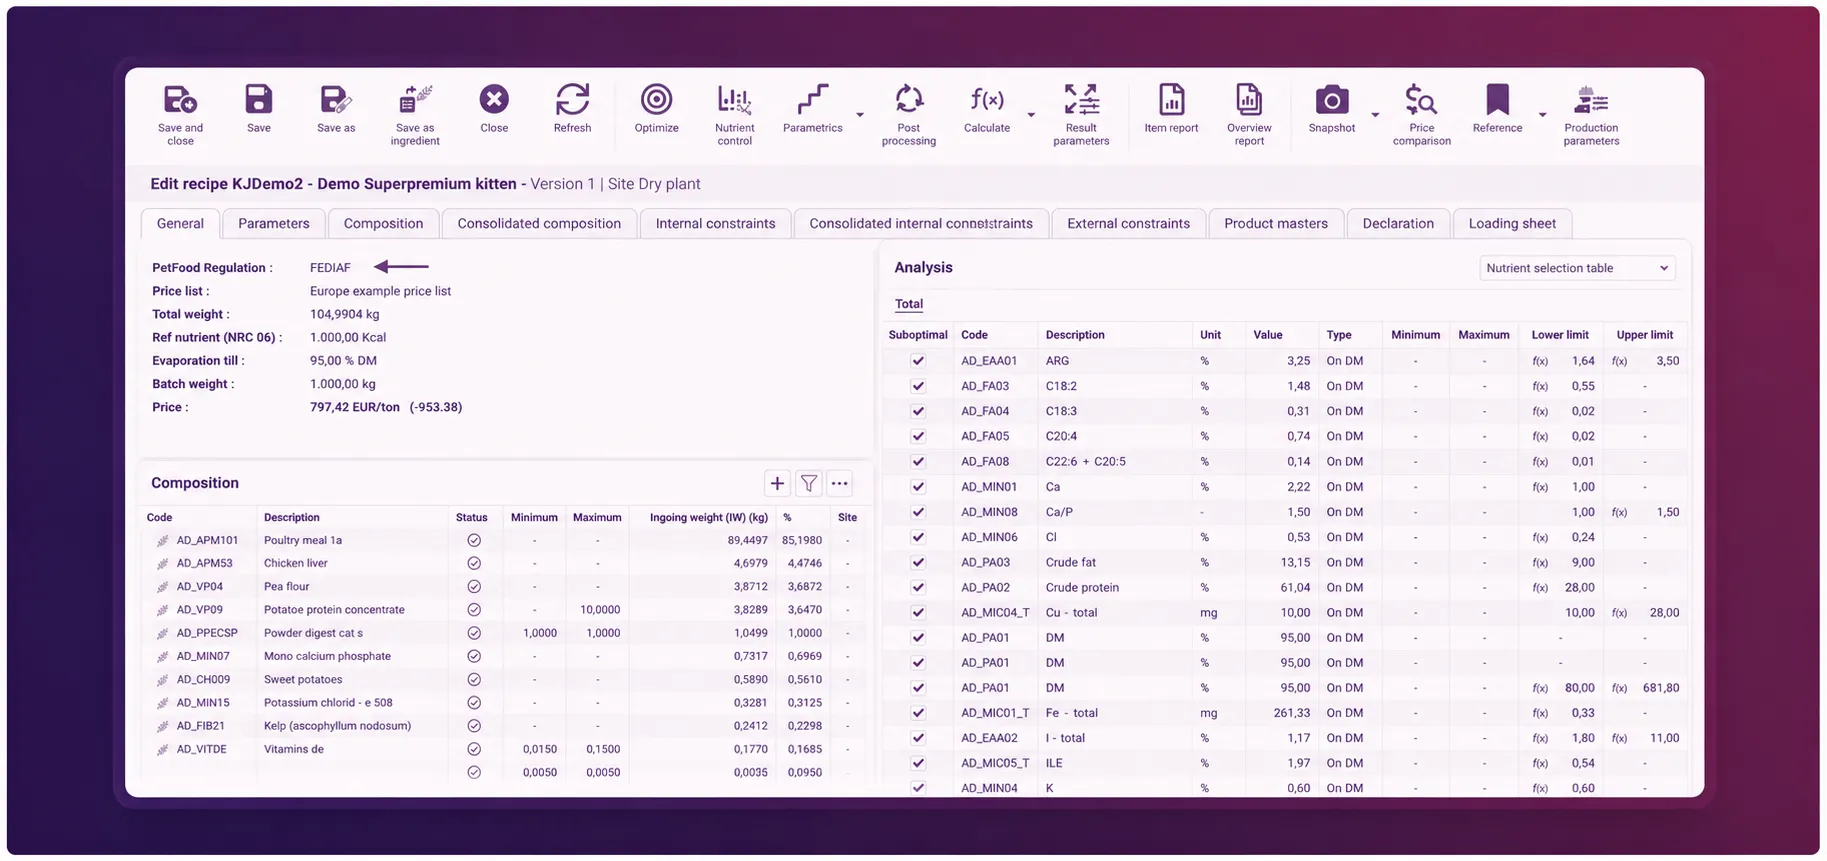
Task: Switch to the Product masters tab
Action: tap(1276, 224)
